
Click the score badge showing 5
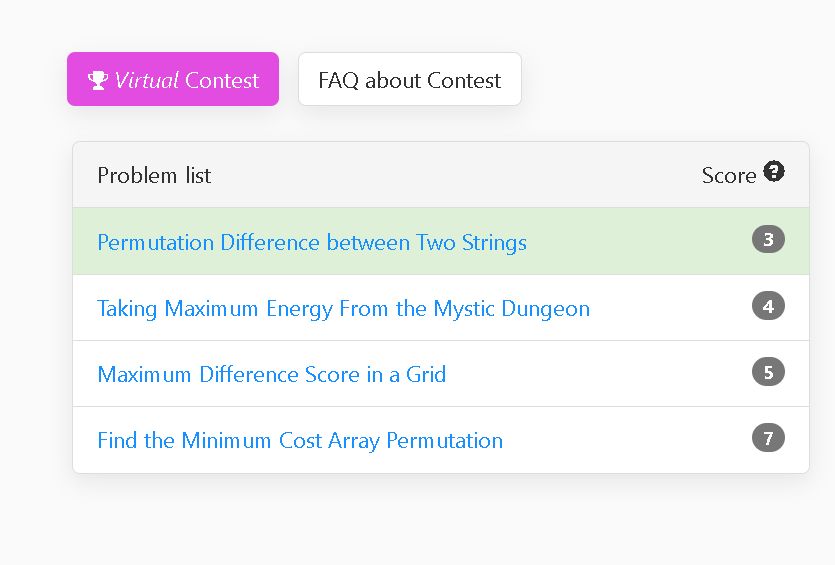click(768, 372)
